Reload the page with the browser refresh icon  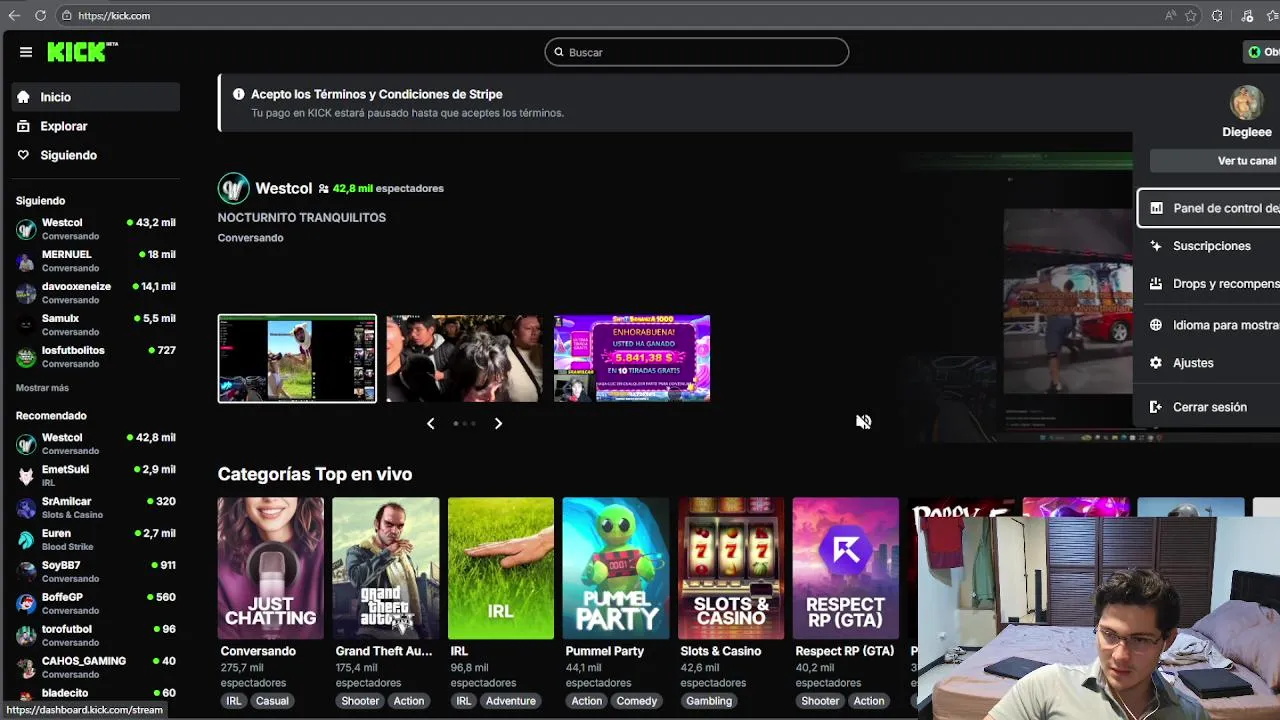point(40,16)
